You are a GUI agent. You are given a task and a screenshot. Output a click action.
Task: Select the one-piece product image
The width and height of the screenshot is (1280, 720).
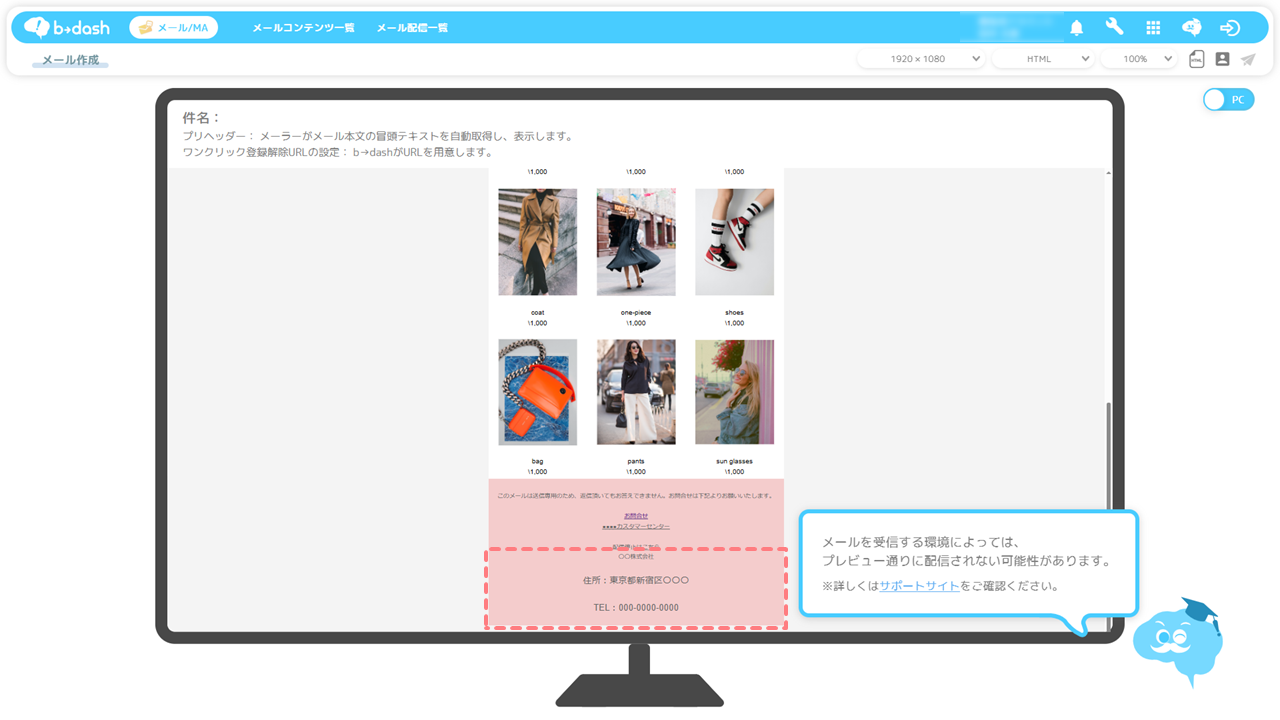pos(636,242)
